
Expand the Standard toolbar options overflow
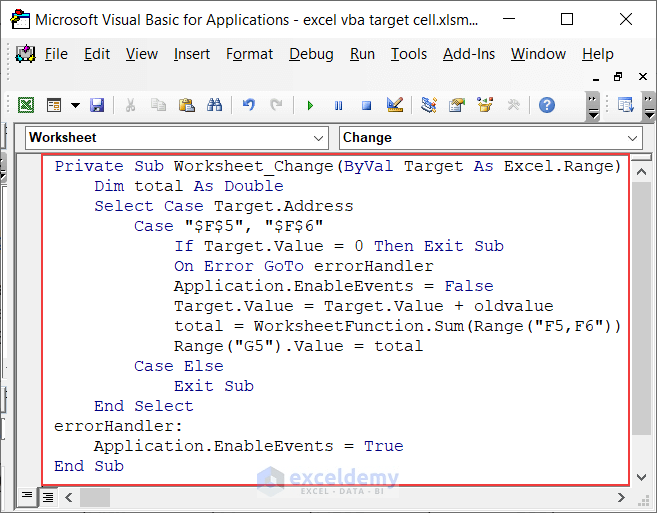pyautogui.click(x=593, y=107)
